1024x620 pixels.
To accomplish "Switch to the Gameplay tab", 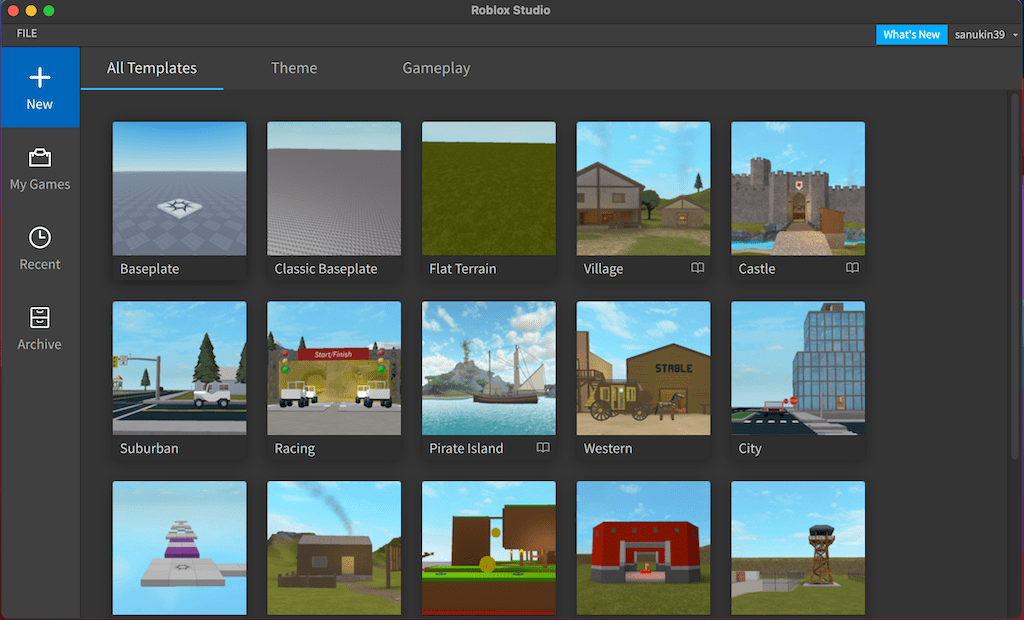I will tap(436, 68).
